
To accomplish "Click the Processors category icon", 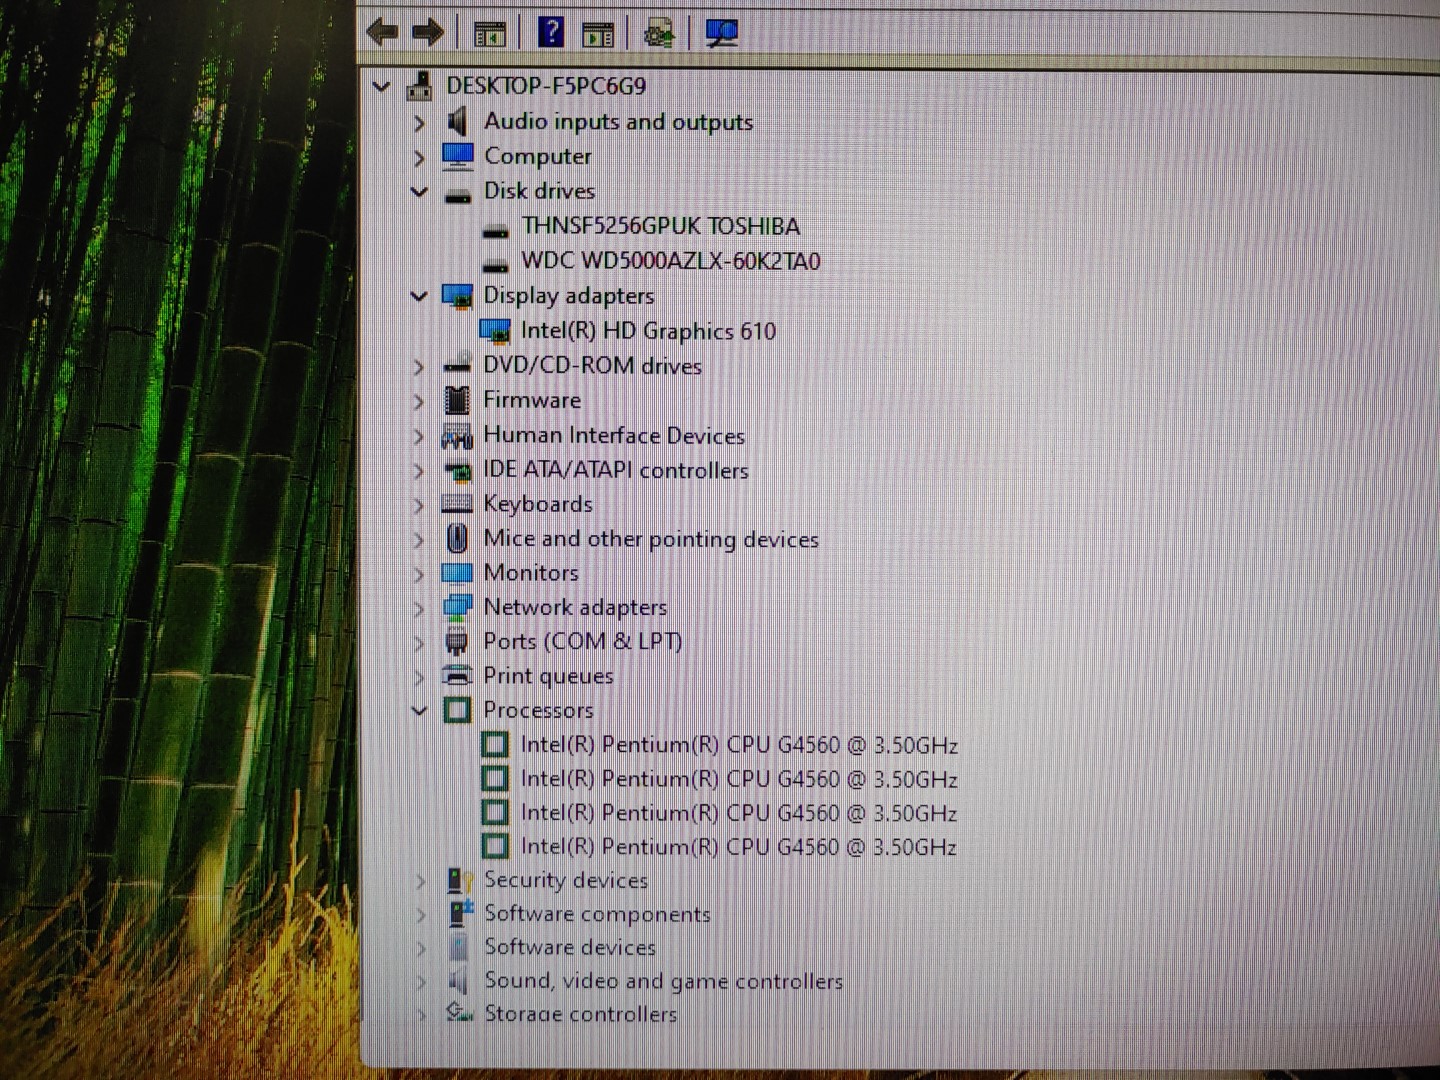I will 458,710.
